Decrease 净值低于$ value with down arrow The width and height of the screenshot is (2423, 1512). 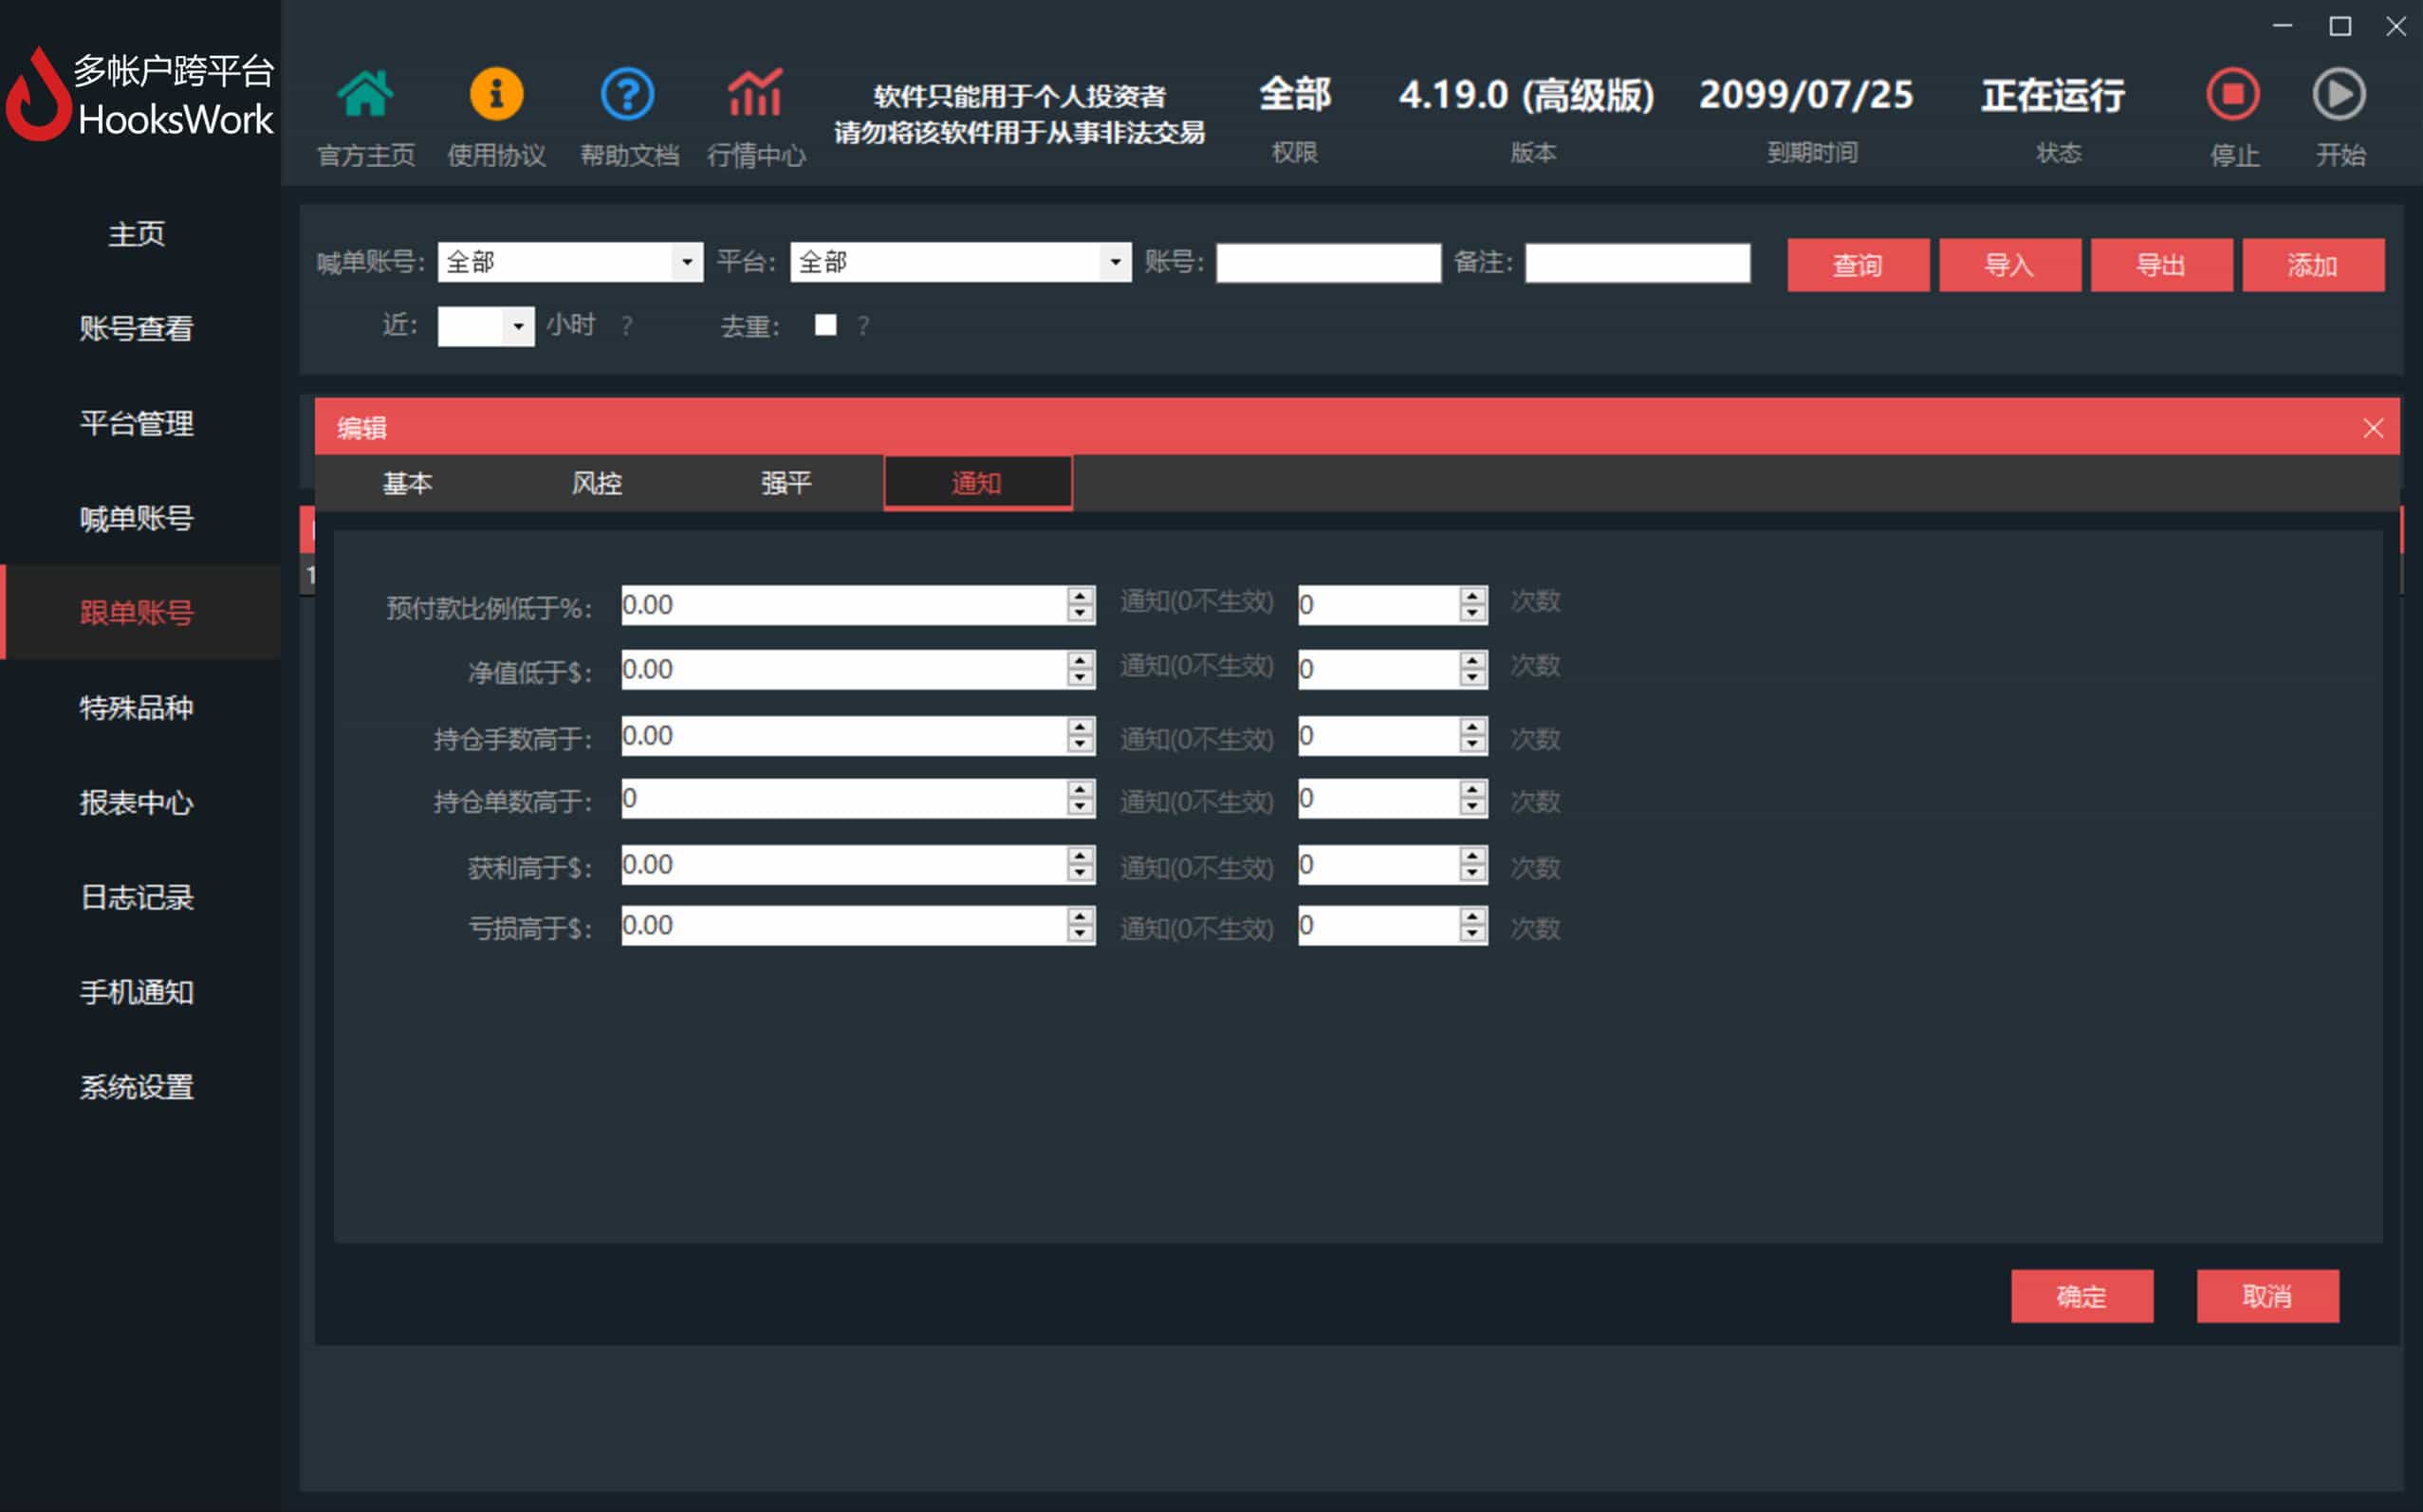click(x=1080, y=679)
